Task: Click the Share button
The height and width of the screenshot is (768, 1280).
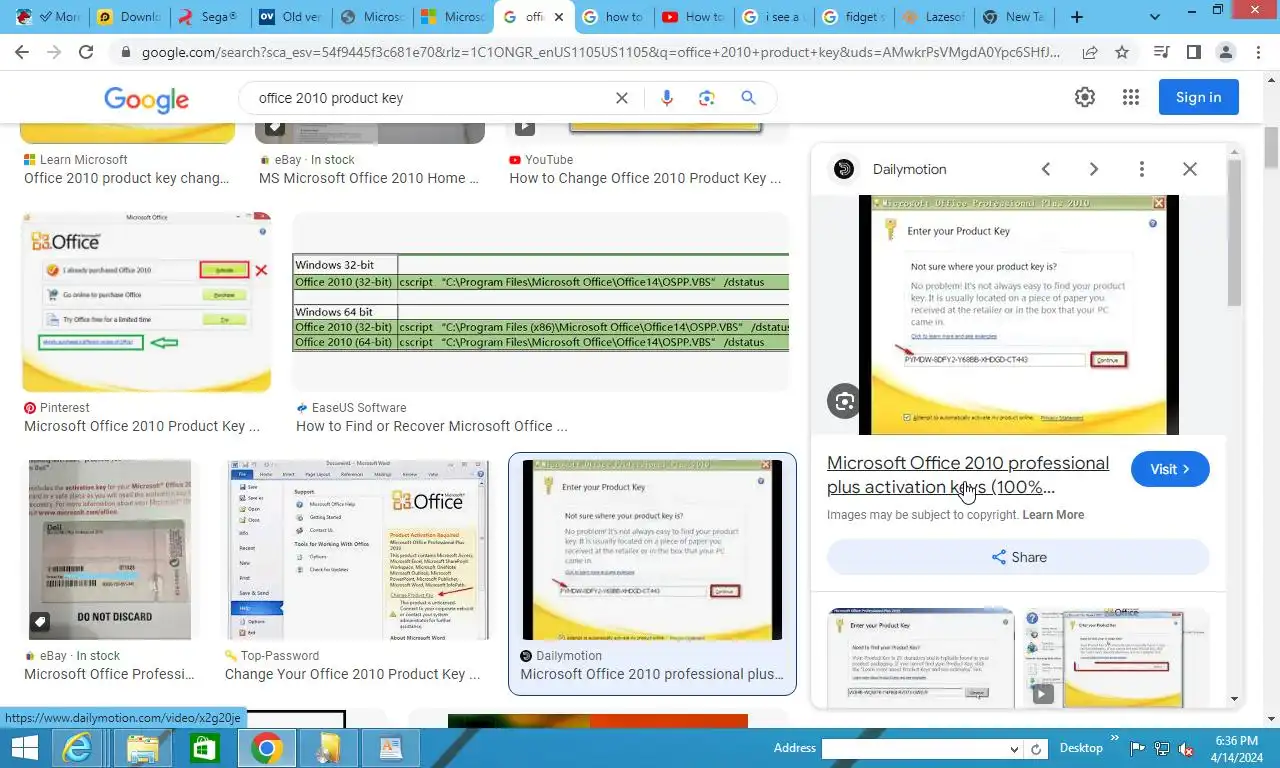Action: [x=1018, y=557]
